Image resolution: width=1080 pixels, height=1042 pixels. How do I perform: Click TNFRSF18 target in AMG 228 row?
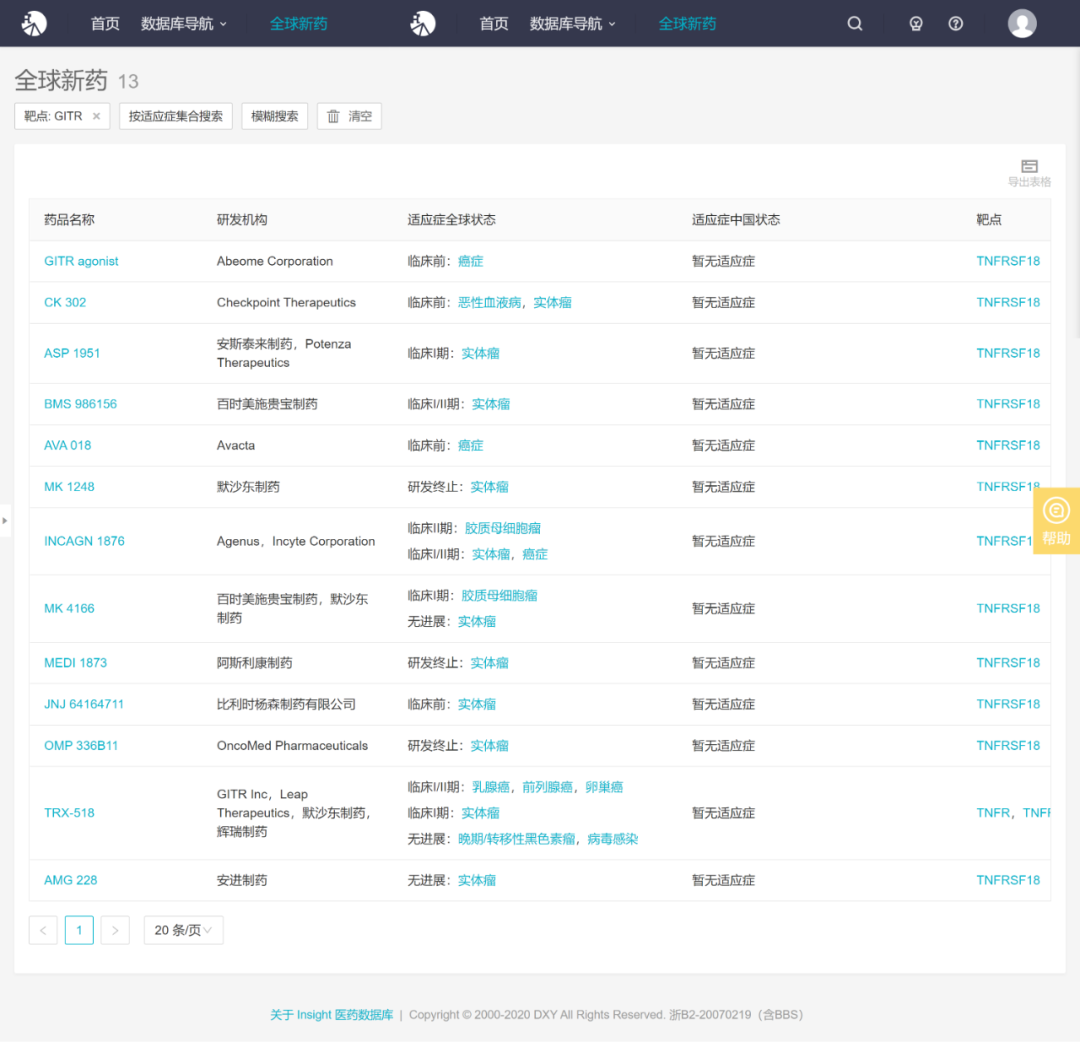[1008, 880]
